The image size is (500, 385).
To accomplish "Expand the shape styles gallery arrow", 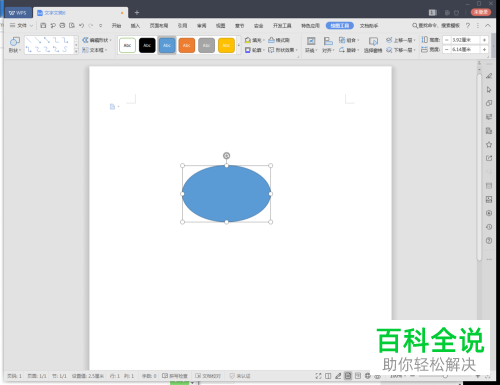I will pyautogui.click(x=239, y=45).
